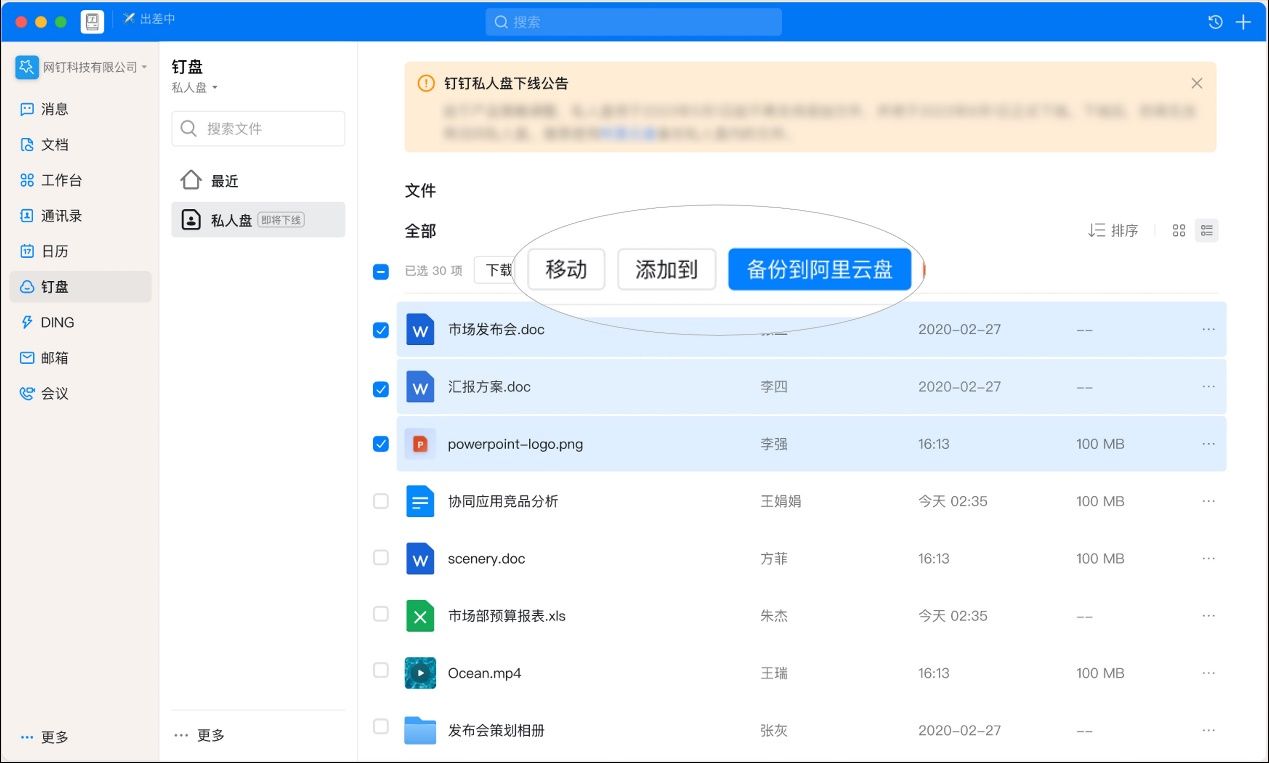Open the Ocean.mp4 file name

tap(484, 673)
